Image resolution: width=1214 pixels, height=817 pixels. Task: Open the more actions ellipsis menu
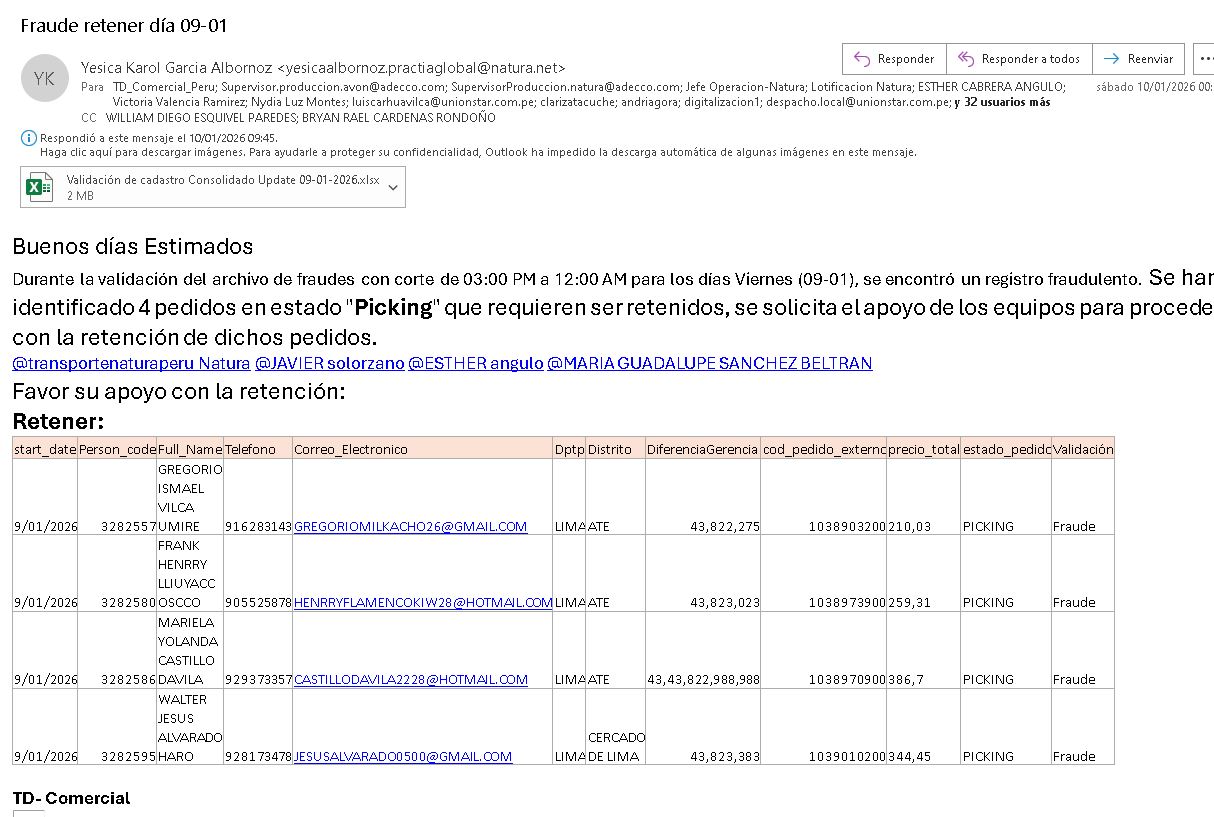pyautogui.click(x=1204, y=59)
